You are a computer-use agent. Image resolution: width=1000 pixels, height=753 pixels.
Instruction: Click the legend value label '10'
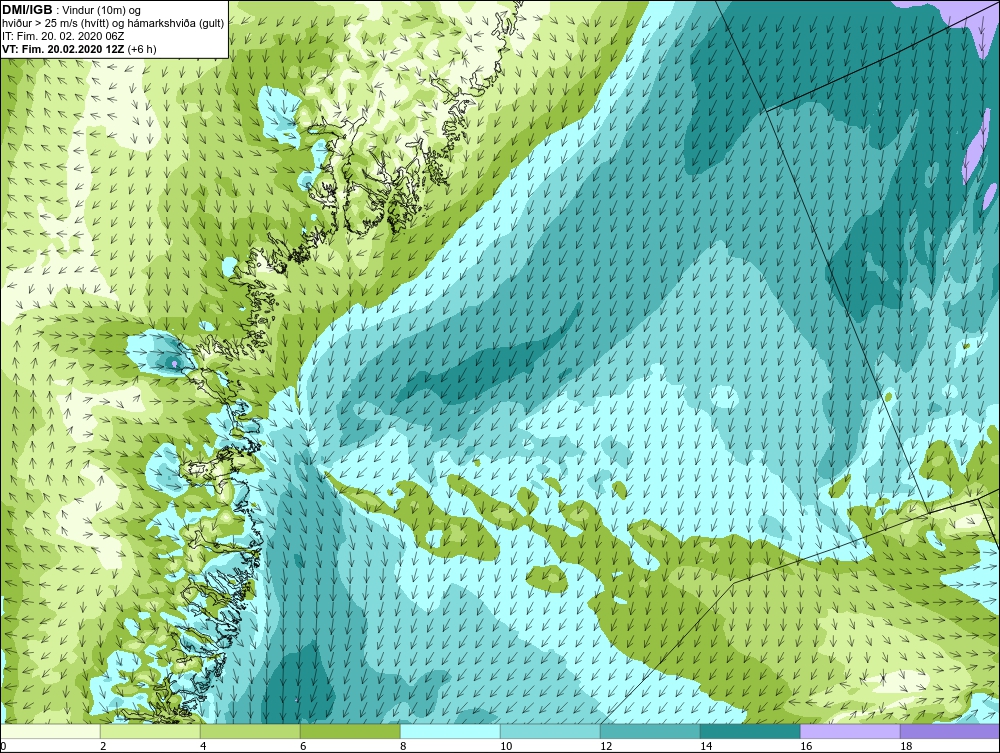coord(506,746)
